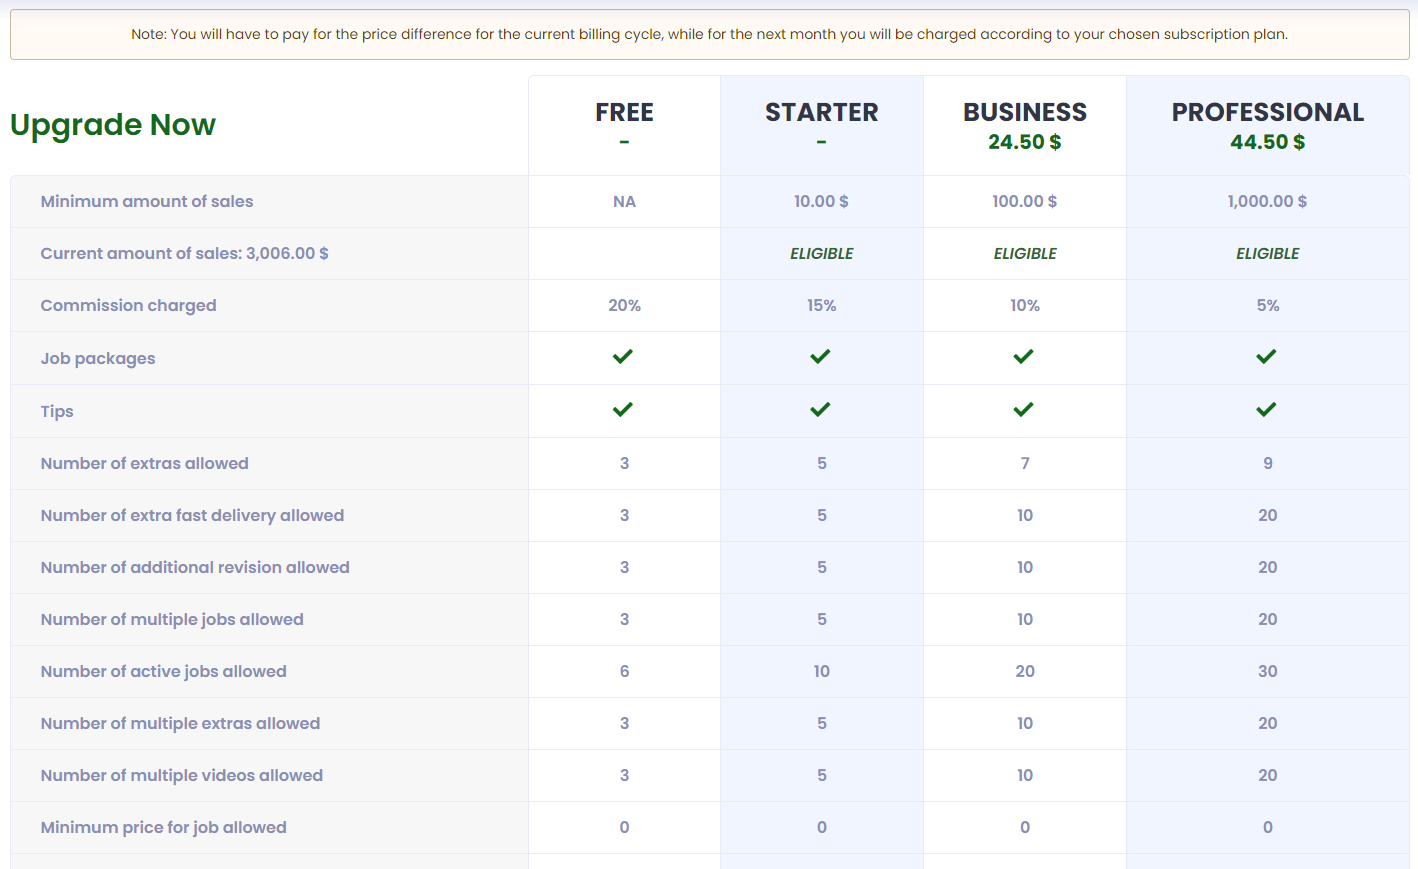The image size is (1418, 869).
Task: Click the 15% commission for STARTER
Action: [x=822, y=306]
